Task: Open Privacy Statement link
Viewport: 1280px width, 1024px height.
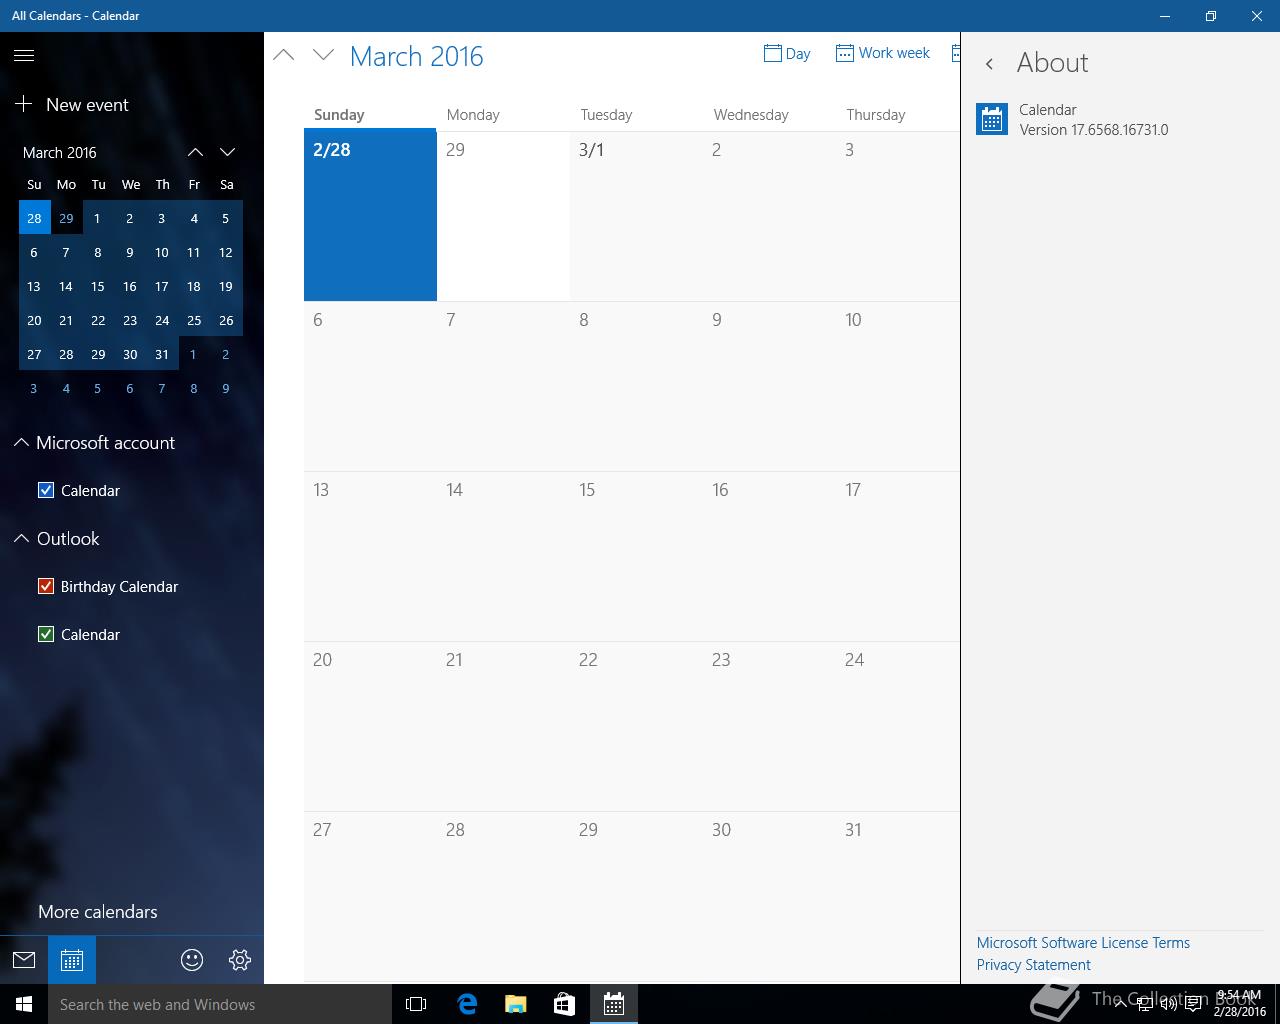Action: coord(1034,965)
